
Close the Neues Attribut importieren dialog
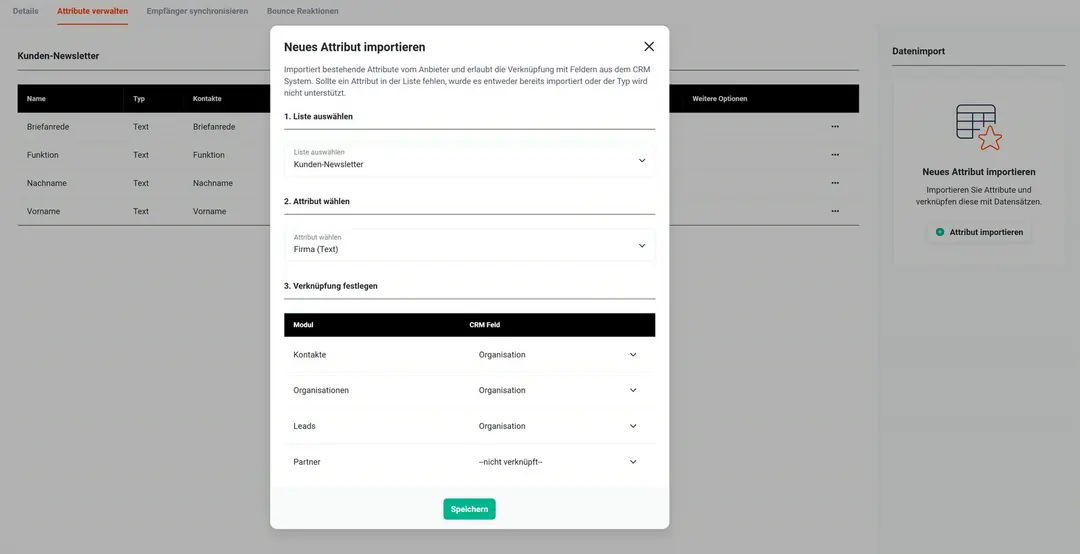tap(649, 46)
